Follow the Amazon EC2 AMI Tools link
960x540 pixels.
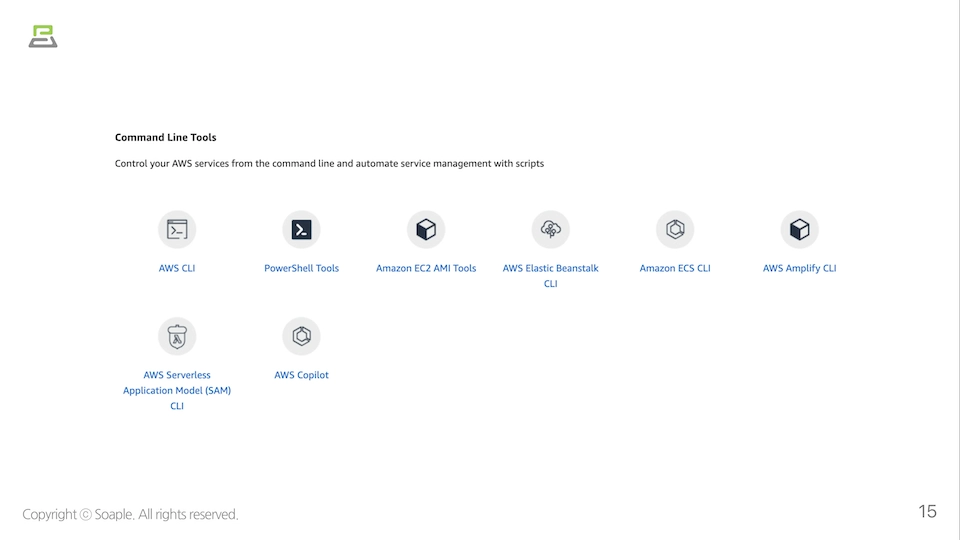point(426,268)
